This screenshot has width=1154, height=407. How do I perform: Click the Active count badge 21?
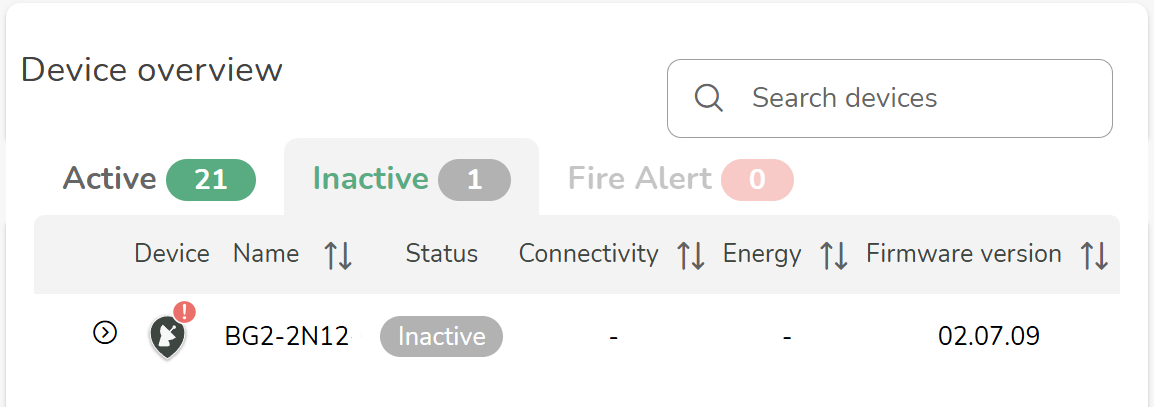tap(211, 180)
